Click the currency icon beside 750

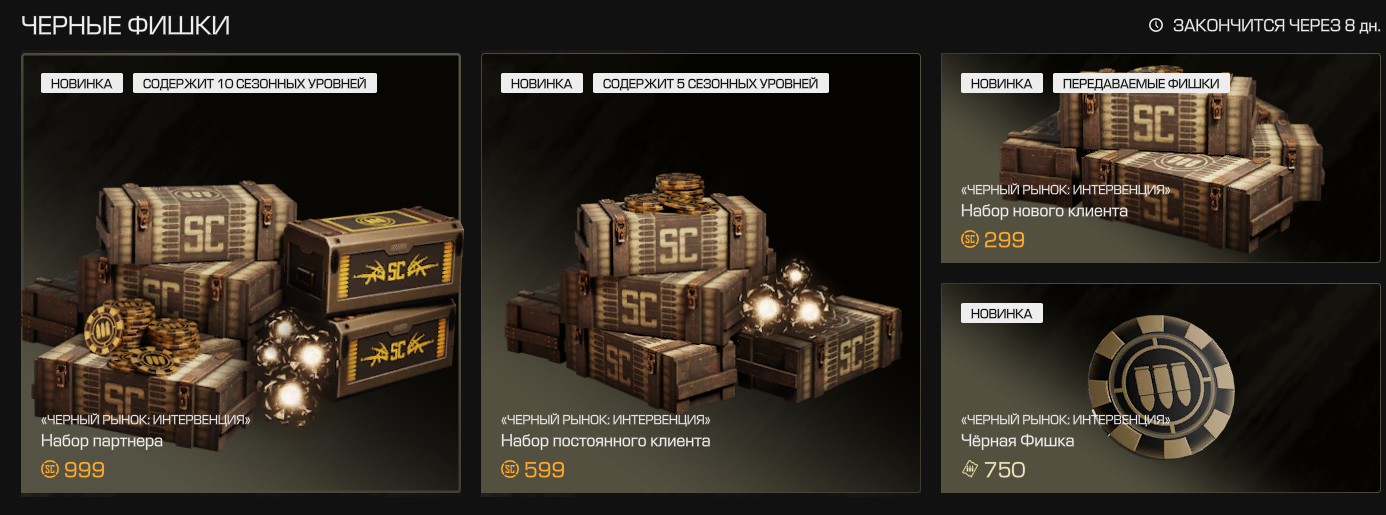click(x=970, y=469)
